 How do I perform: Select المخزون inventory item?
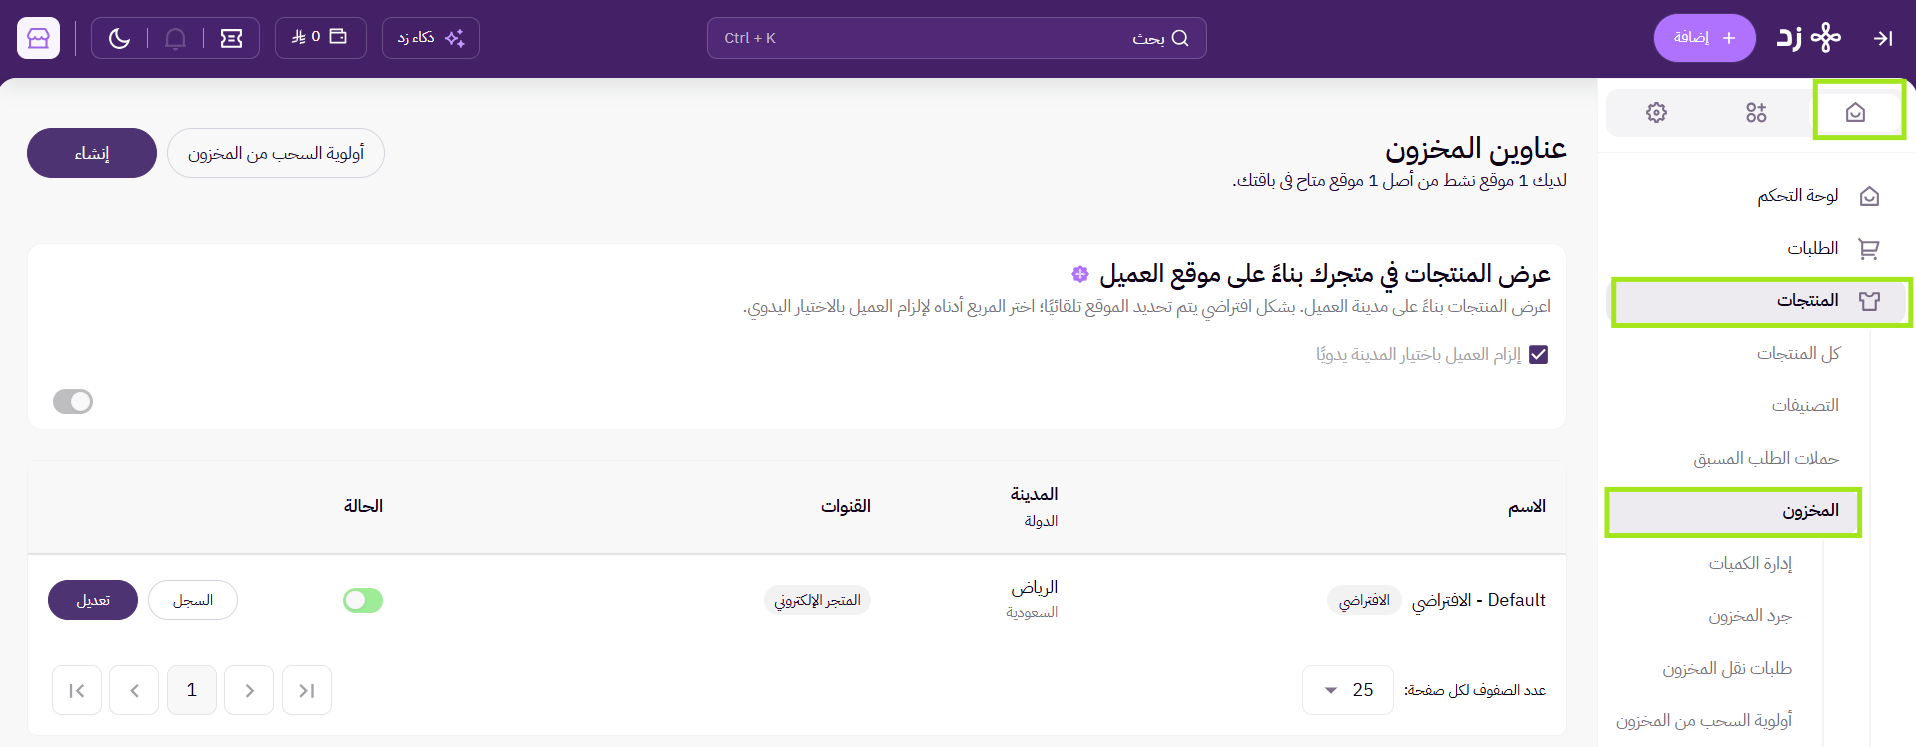(x=1733, y=511)
